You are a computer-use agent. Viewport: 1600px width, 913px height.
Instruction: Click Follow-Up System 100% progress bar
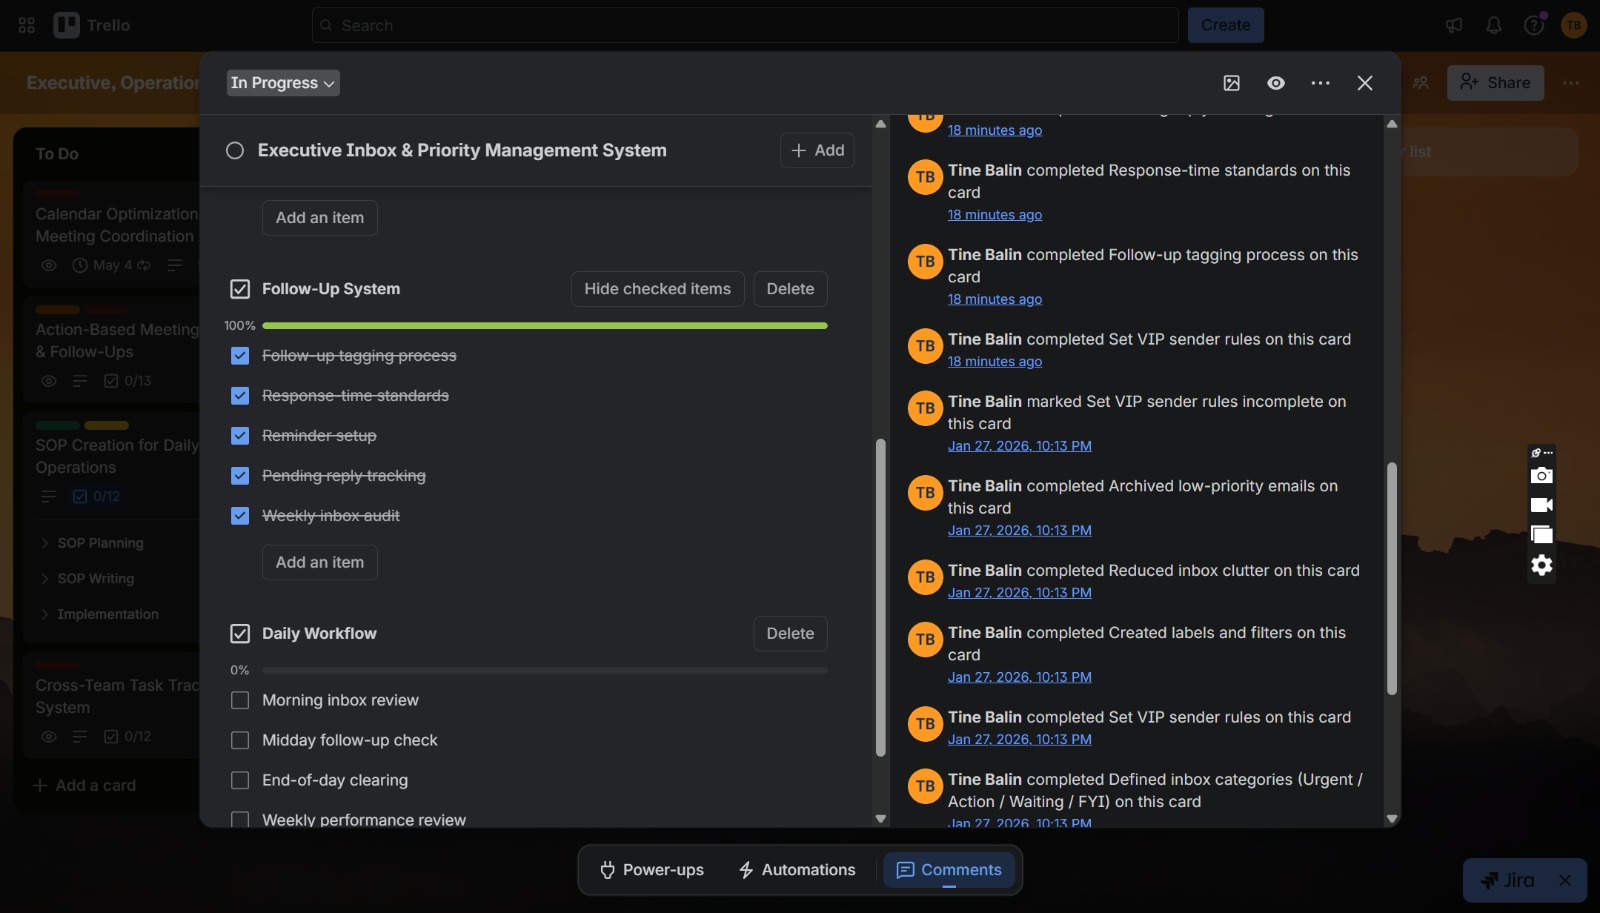[545, 326]
